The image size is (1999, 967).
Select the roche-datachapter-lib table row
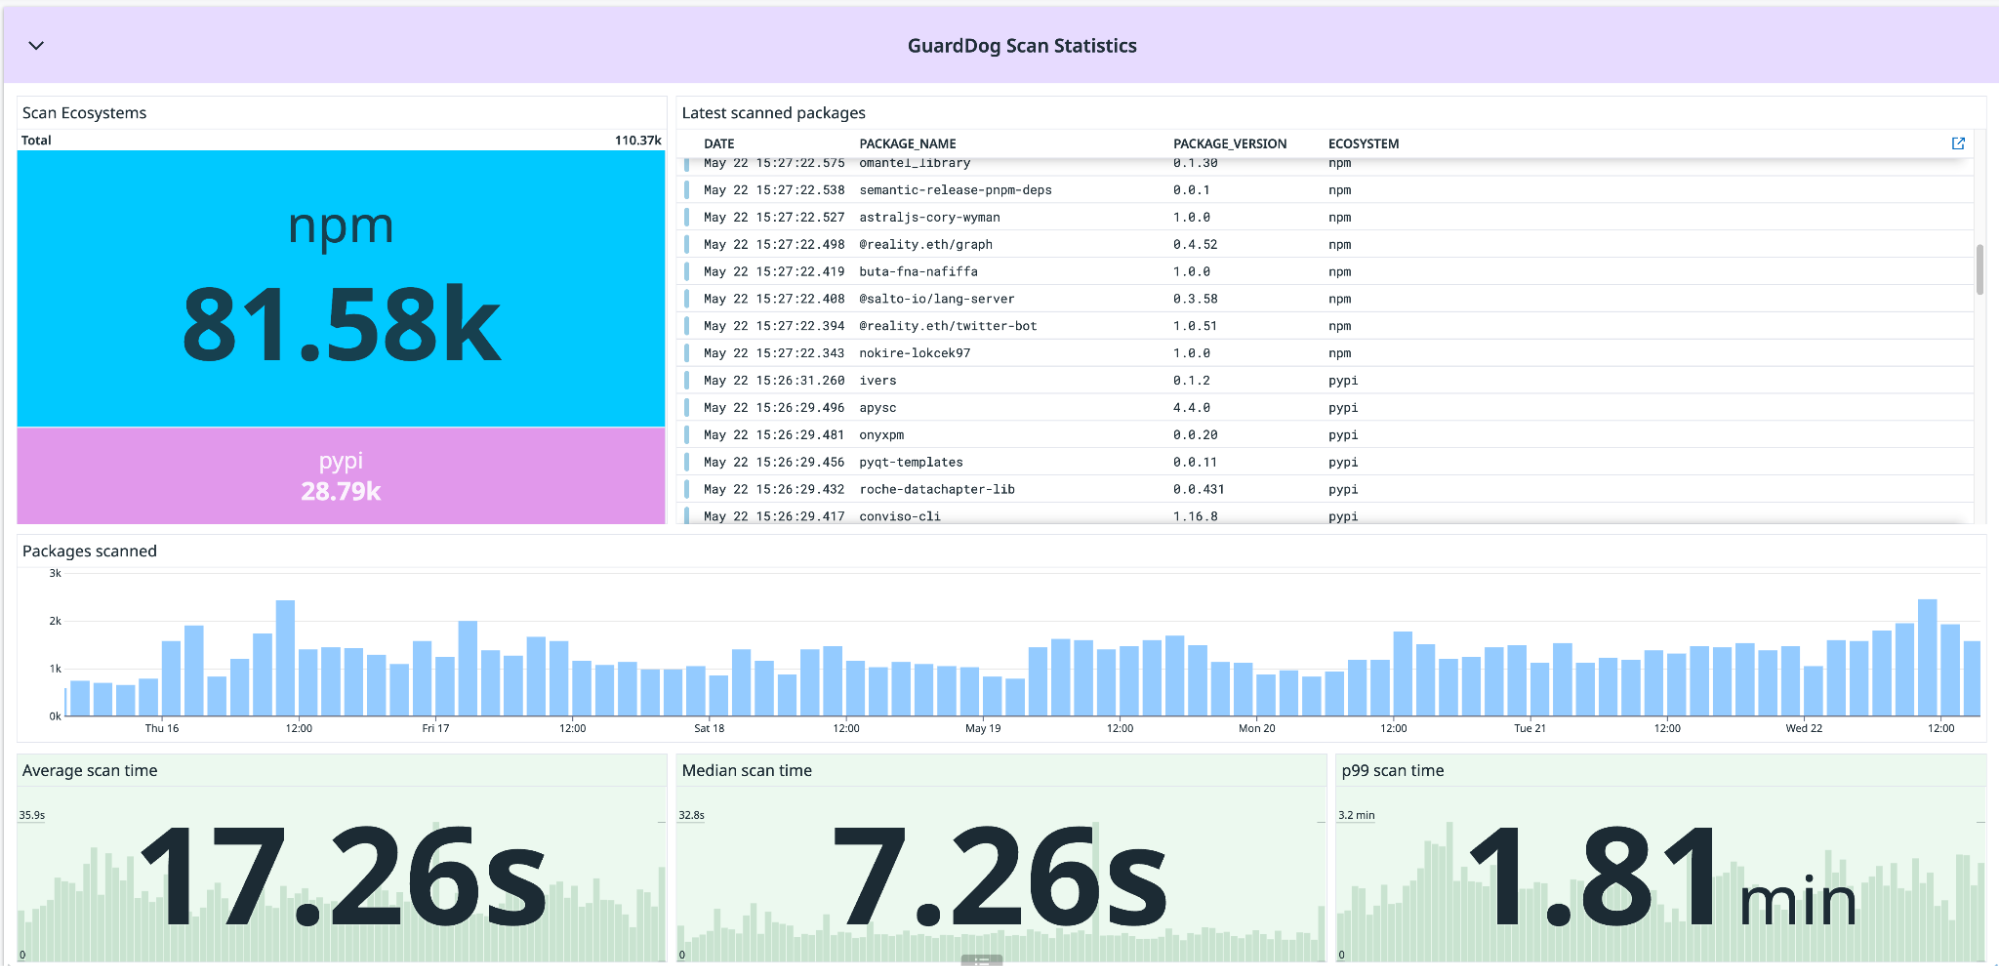pos(936,490)
